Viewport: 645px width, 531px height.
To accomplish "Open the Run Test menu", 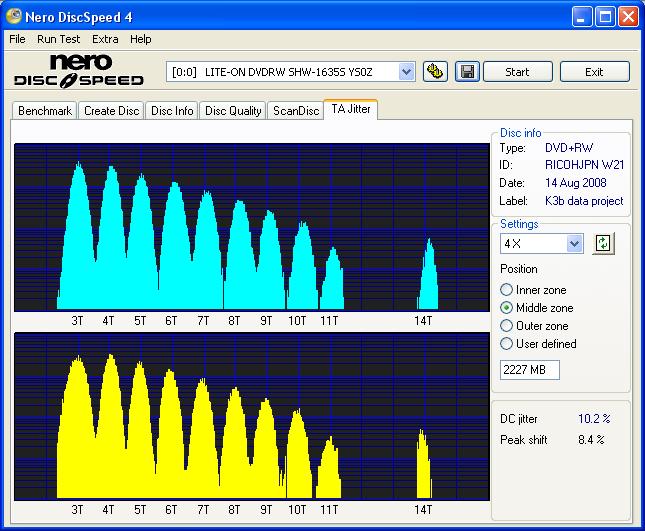I will (58, 39).
